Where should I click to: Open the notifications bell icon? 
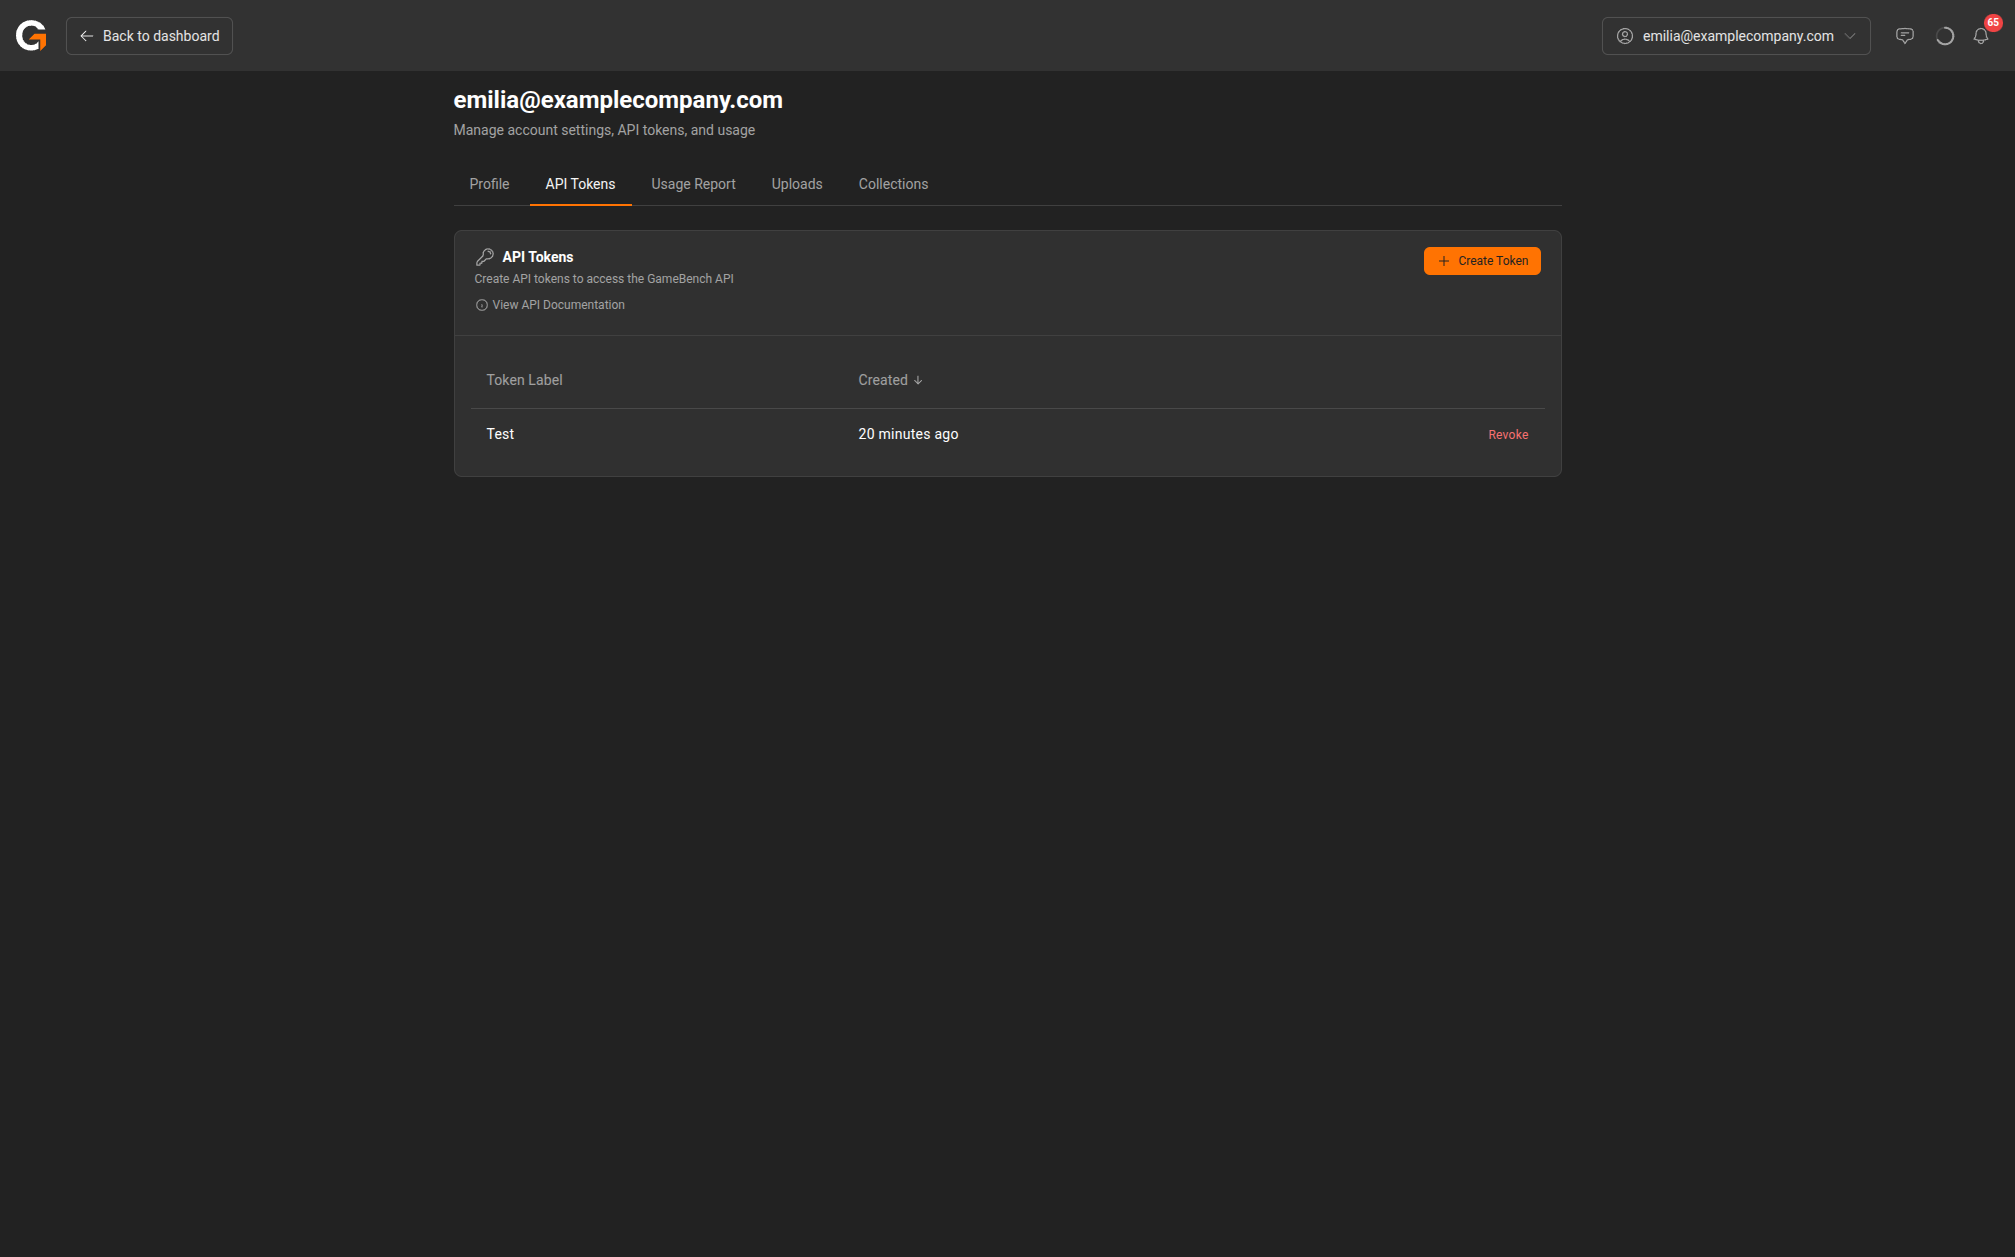coord(1980,37)
